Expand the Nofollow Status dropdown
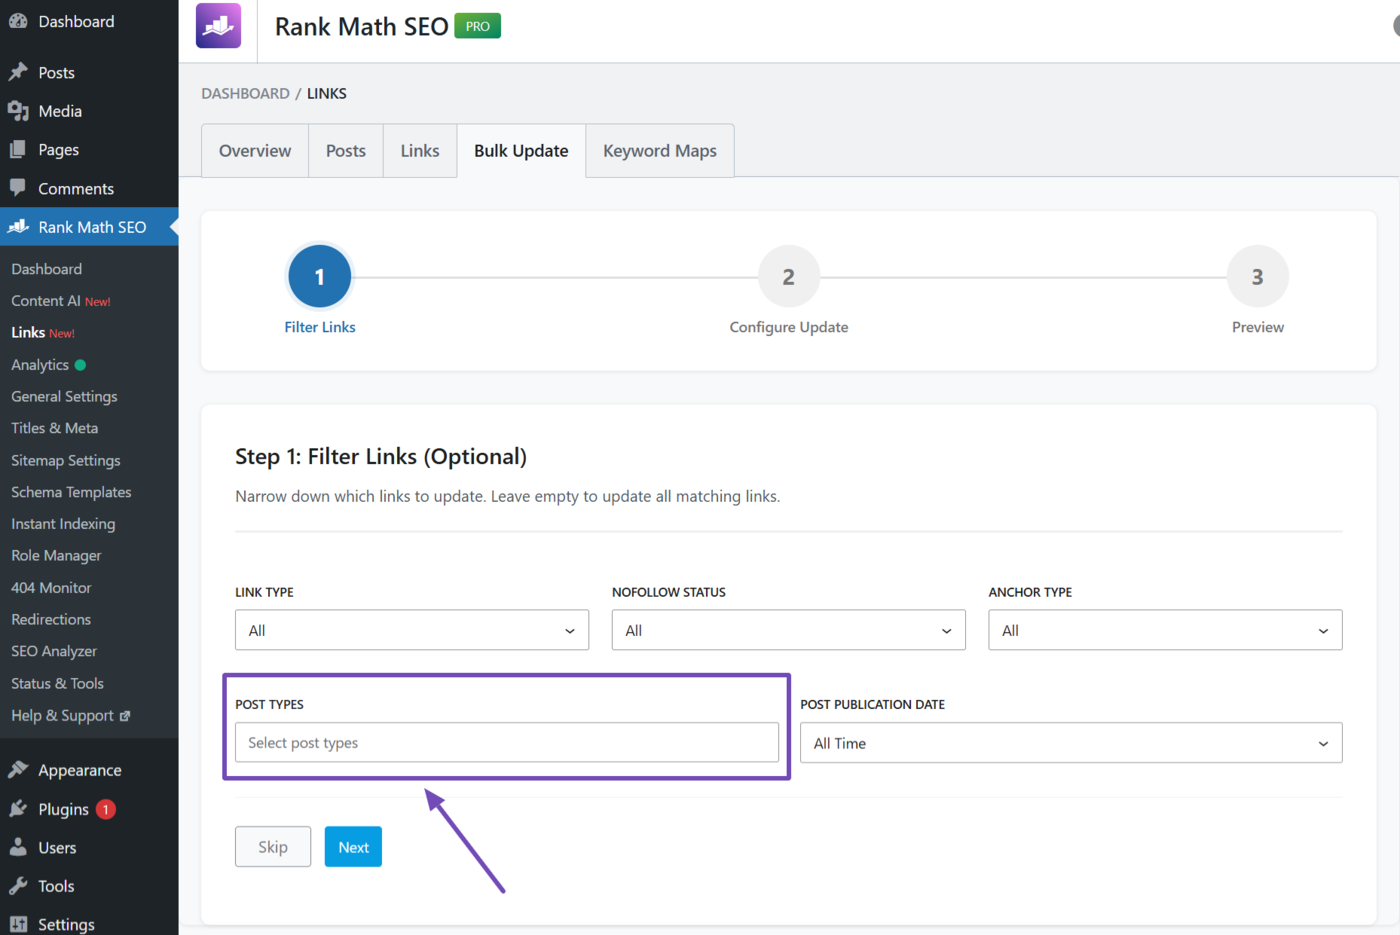1400x935 pixels. (x=788, y=629)
